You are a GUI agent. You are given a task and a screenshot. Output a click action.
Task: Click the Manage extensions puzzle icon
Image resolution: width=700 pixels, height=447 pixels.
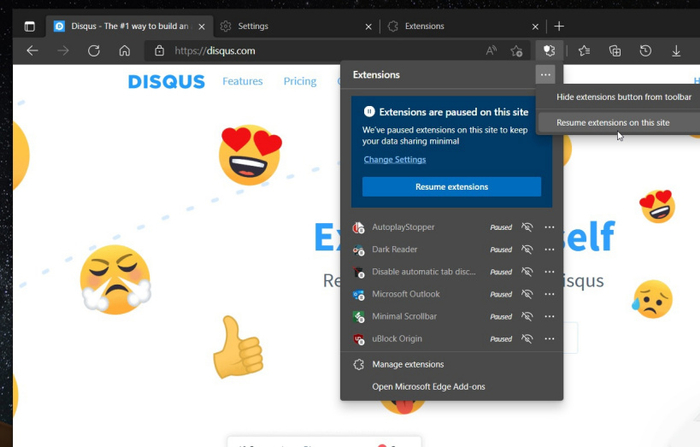pos(358,364)
